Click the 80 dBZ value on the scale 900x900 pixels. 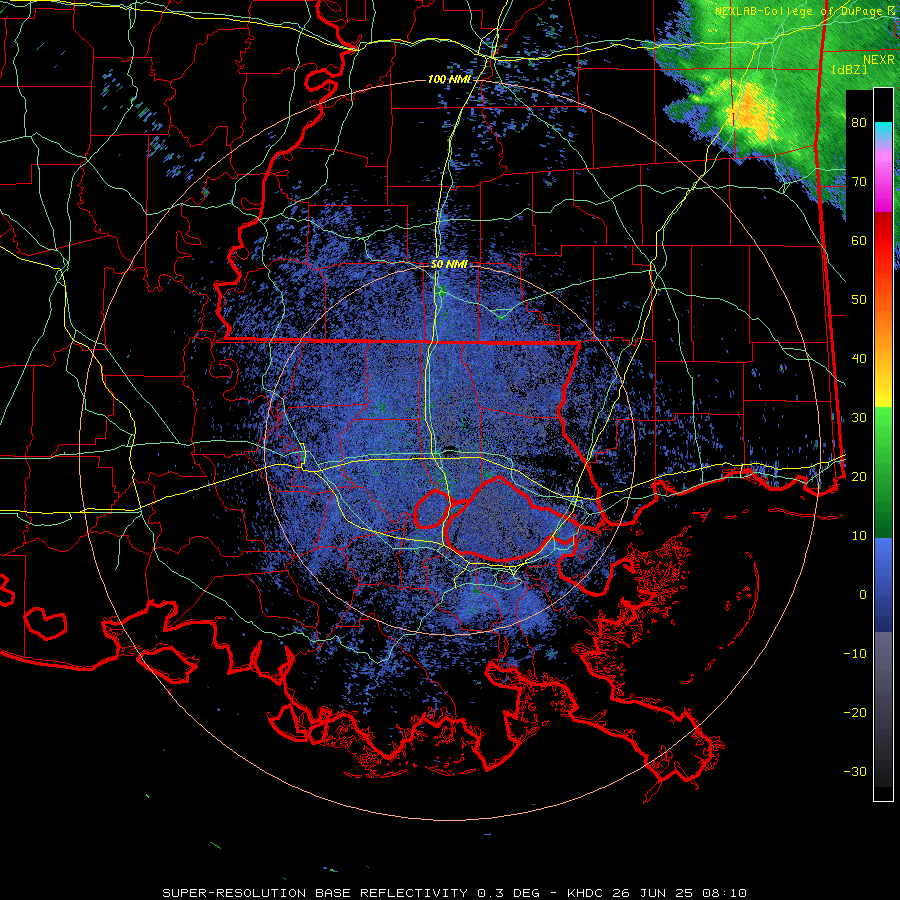coord(859,123)
